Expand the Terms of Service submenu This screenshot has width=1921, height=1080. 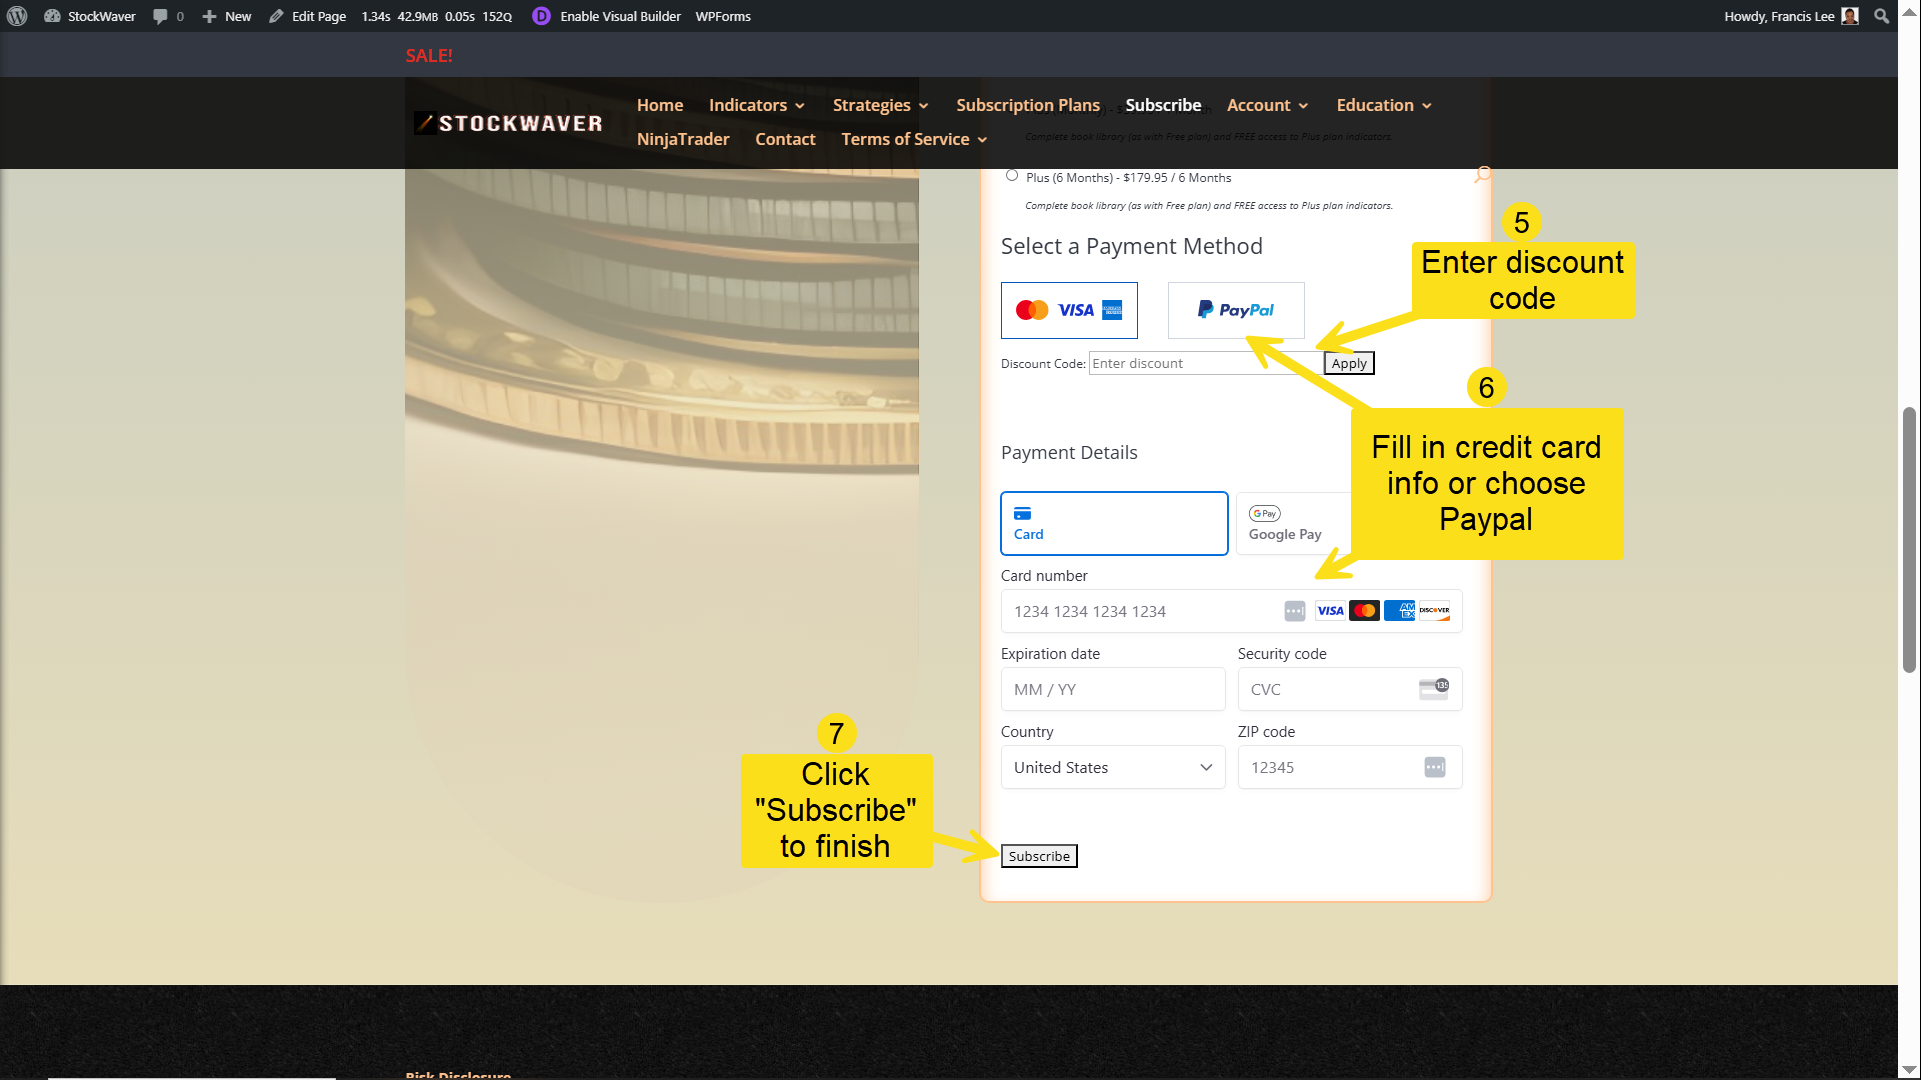point(914,139)
